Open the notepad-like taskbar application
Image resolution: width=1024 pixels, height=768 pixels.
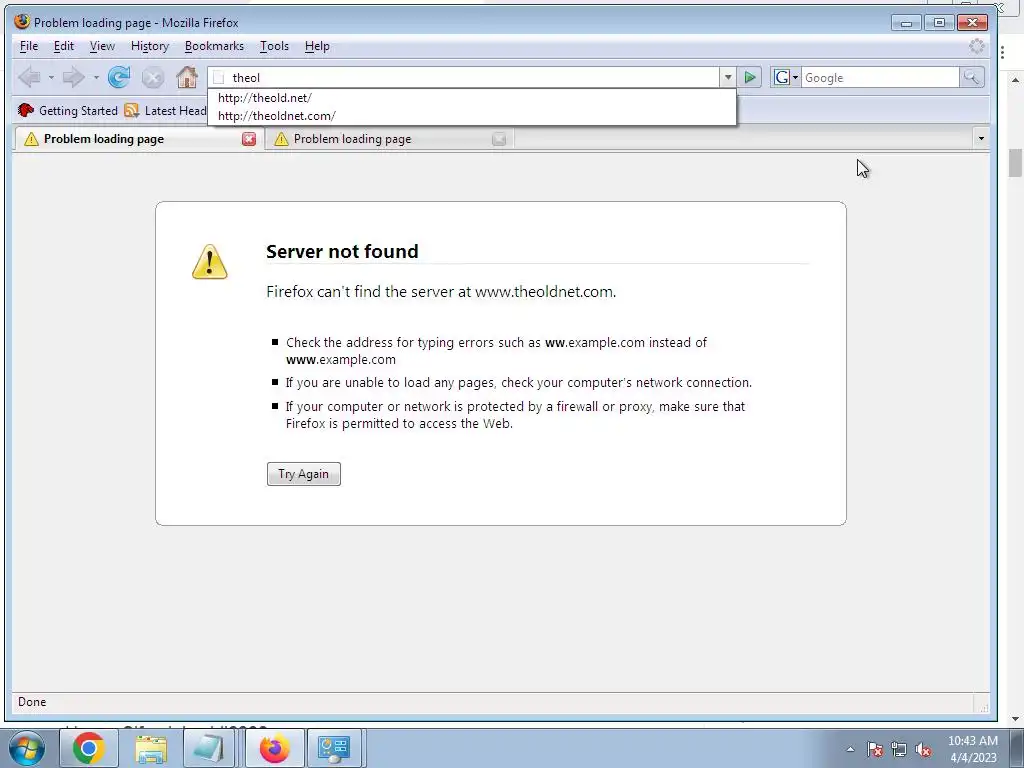[x=209, y=748]
